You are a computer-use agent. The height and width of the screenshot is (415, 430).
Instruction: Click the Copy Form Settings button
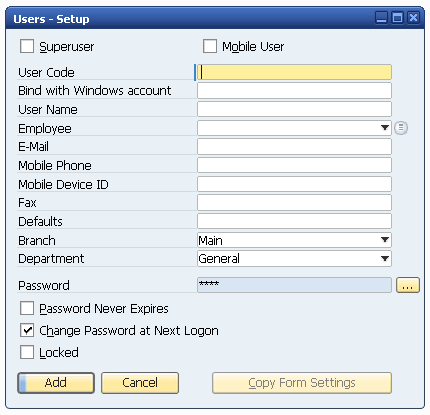(x=302, y=383)
